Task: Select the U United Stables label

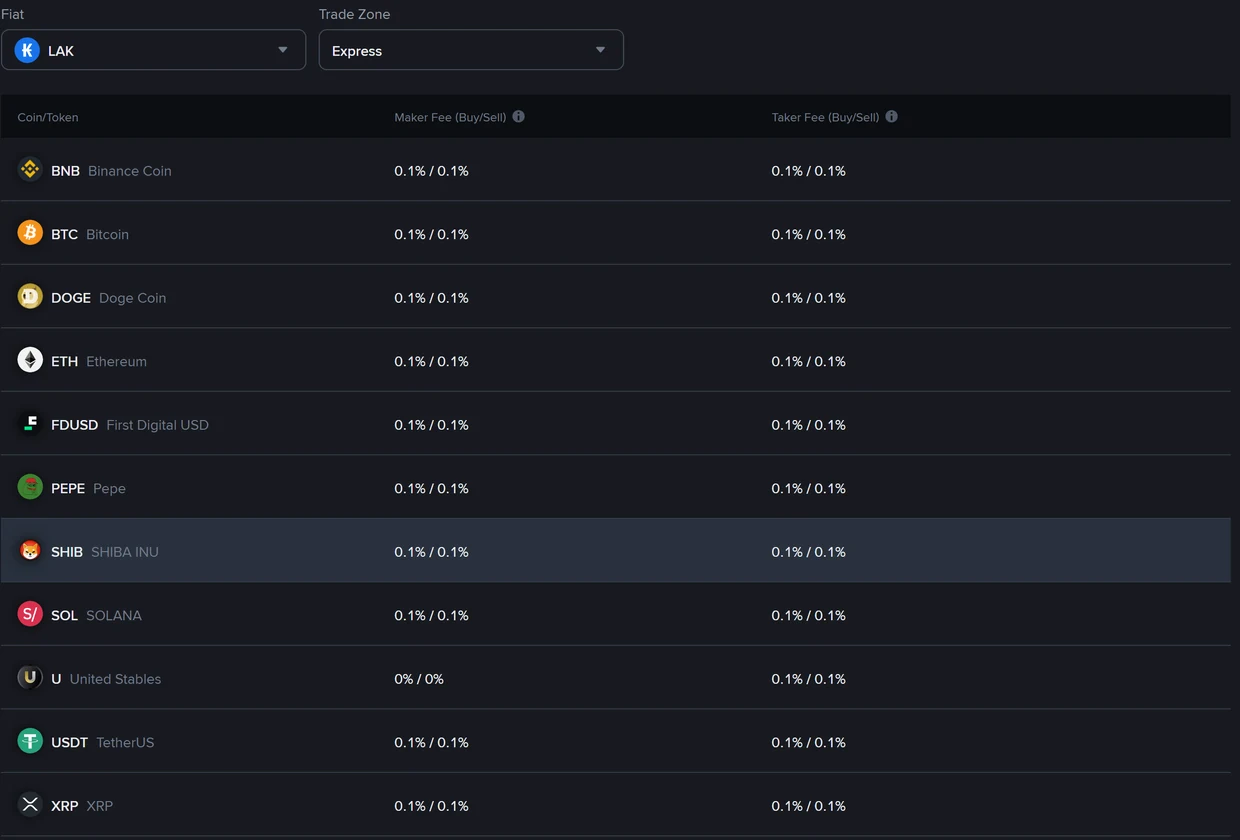Action: click(106, 679)
